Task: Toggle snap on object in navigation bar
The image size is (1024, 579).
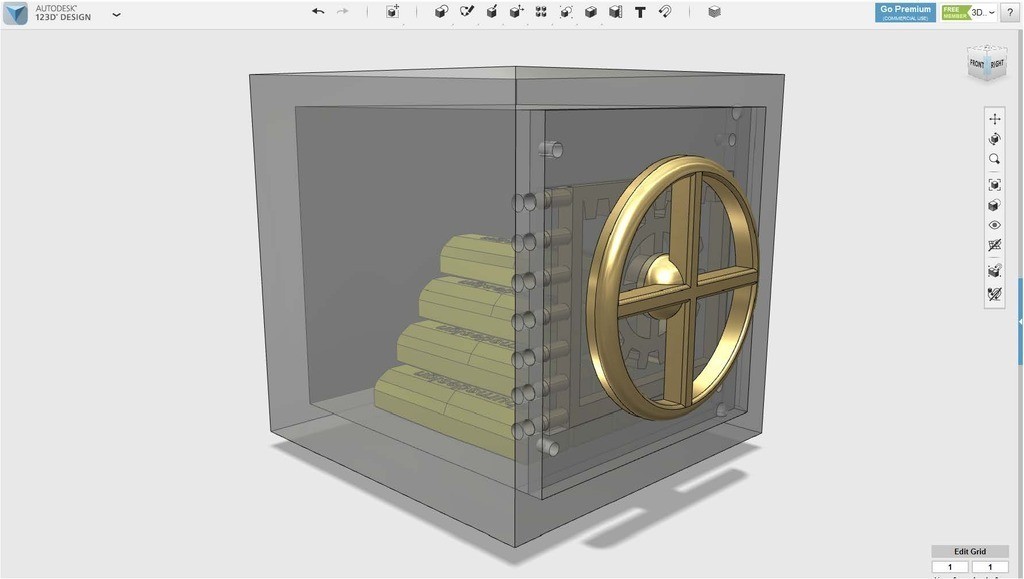Action: click(995, 270)
